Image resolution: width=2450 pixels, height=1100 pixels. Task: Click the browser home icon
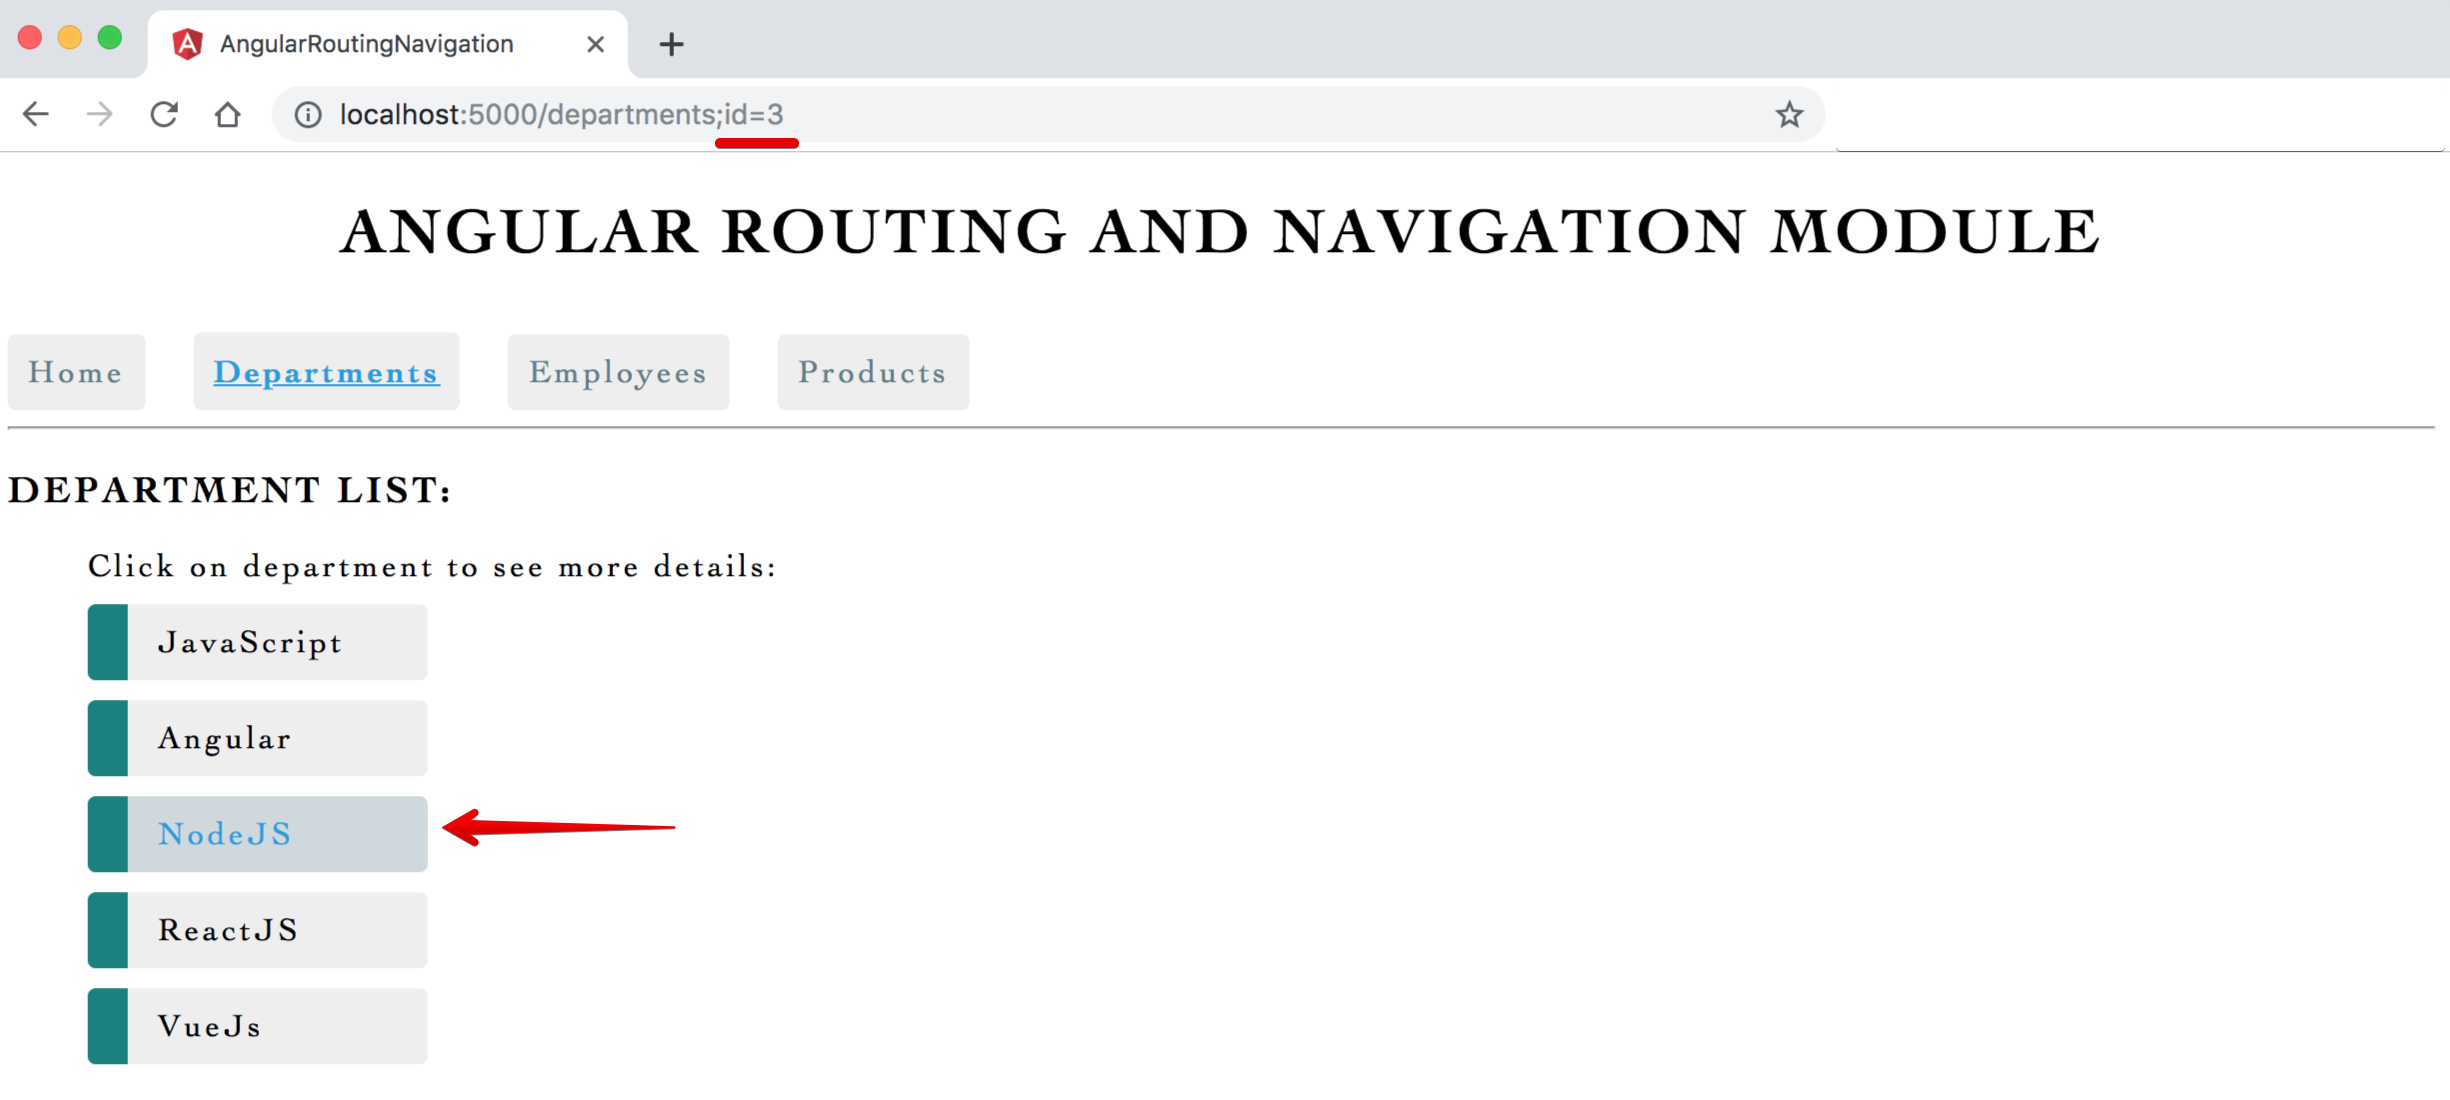tap(227, 114)
